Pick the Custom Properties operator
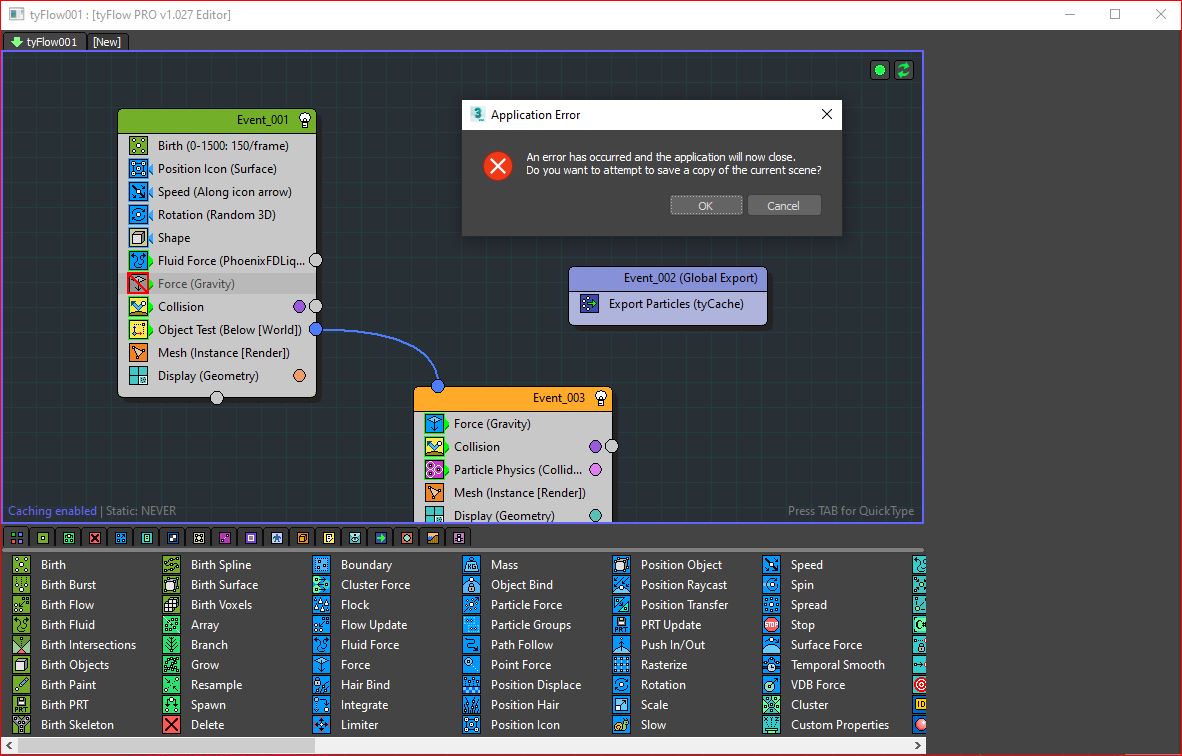Viewport: 1182px width, 756px height. point(826,724)
